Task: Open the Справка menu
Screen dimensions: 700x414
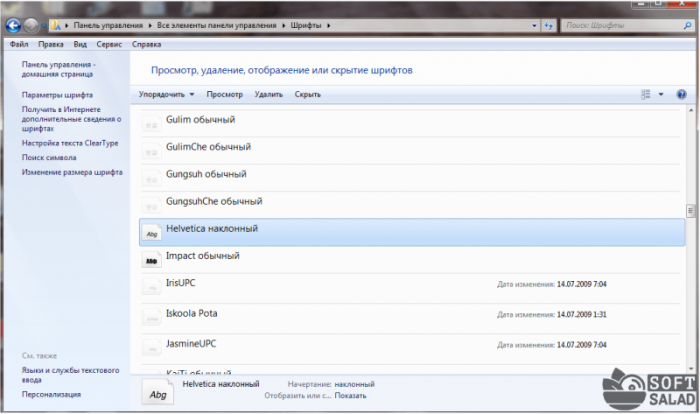Action: pyautogui.click(x=146, y=44)
